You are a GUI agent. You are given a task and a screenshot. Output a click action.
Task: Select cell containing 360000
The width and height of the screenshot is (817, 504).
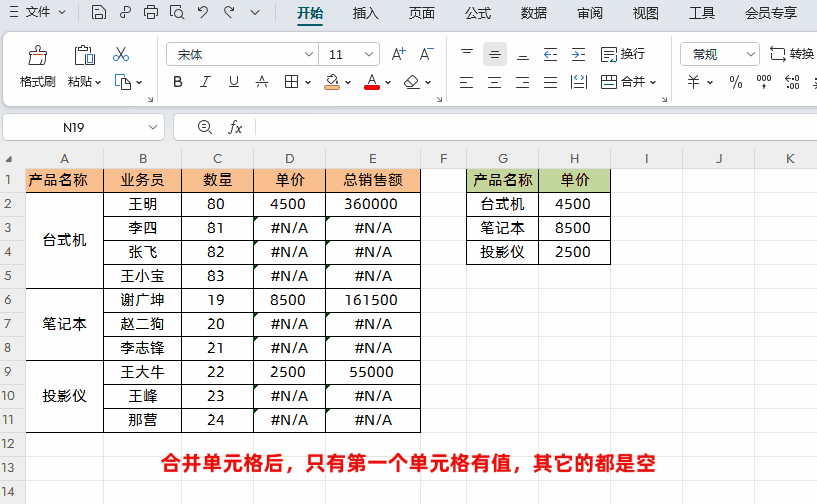pyautogui.click(x=373, y=204)
